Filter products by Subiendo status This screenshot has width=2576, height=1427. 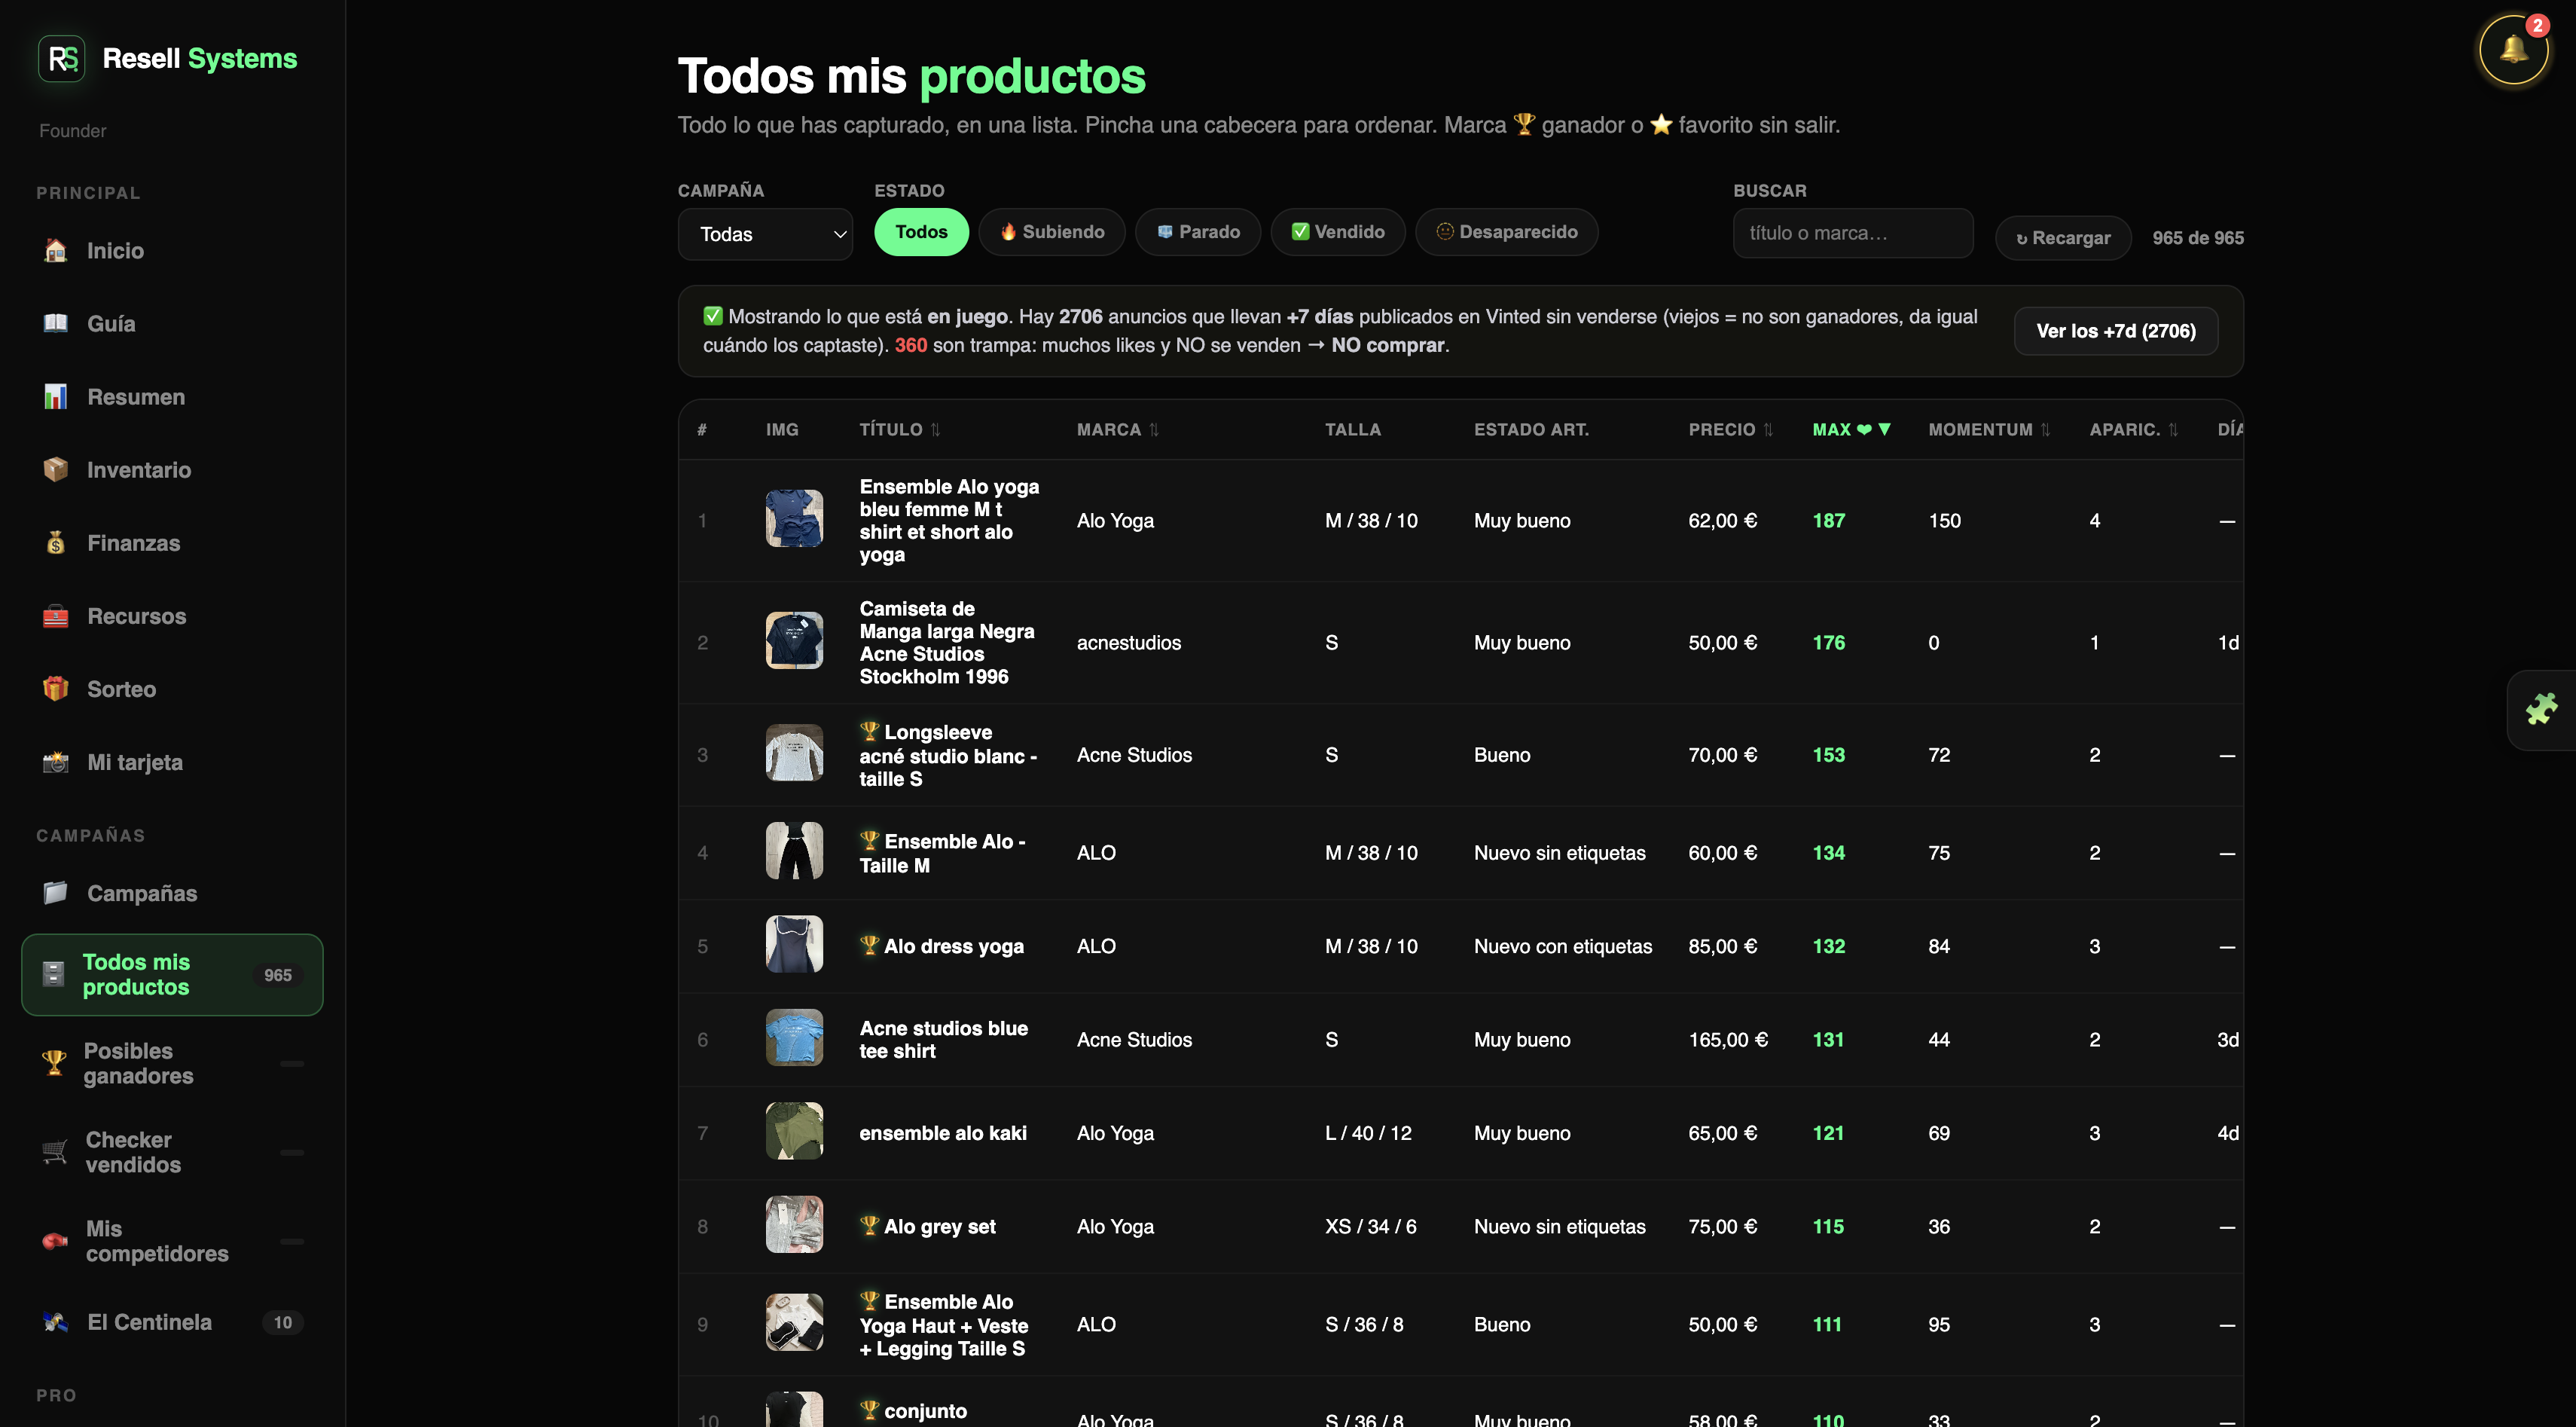[1052, 232]
